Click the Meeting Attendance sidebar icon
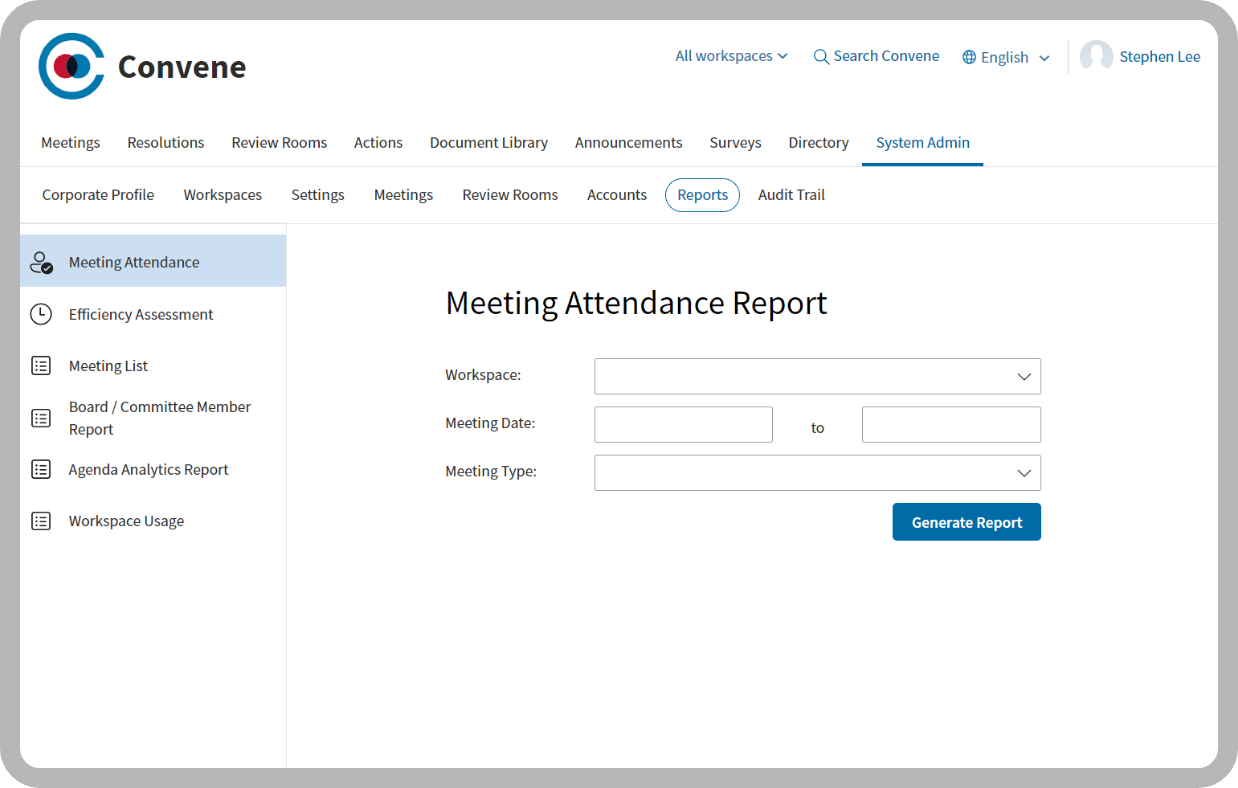Image resolution: width=1238 pixels, height=788 pixels. (x=41, y=263)
